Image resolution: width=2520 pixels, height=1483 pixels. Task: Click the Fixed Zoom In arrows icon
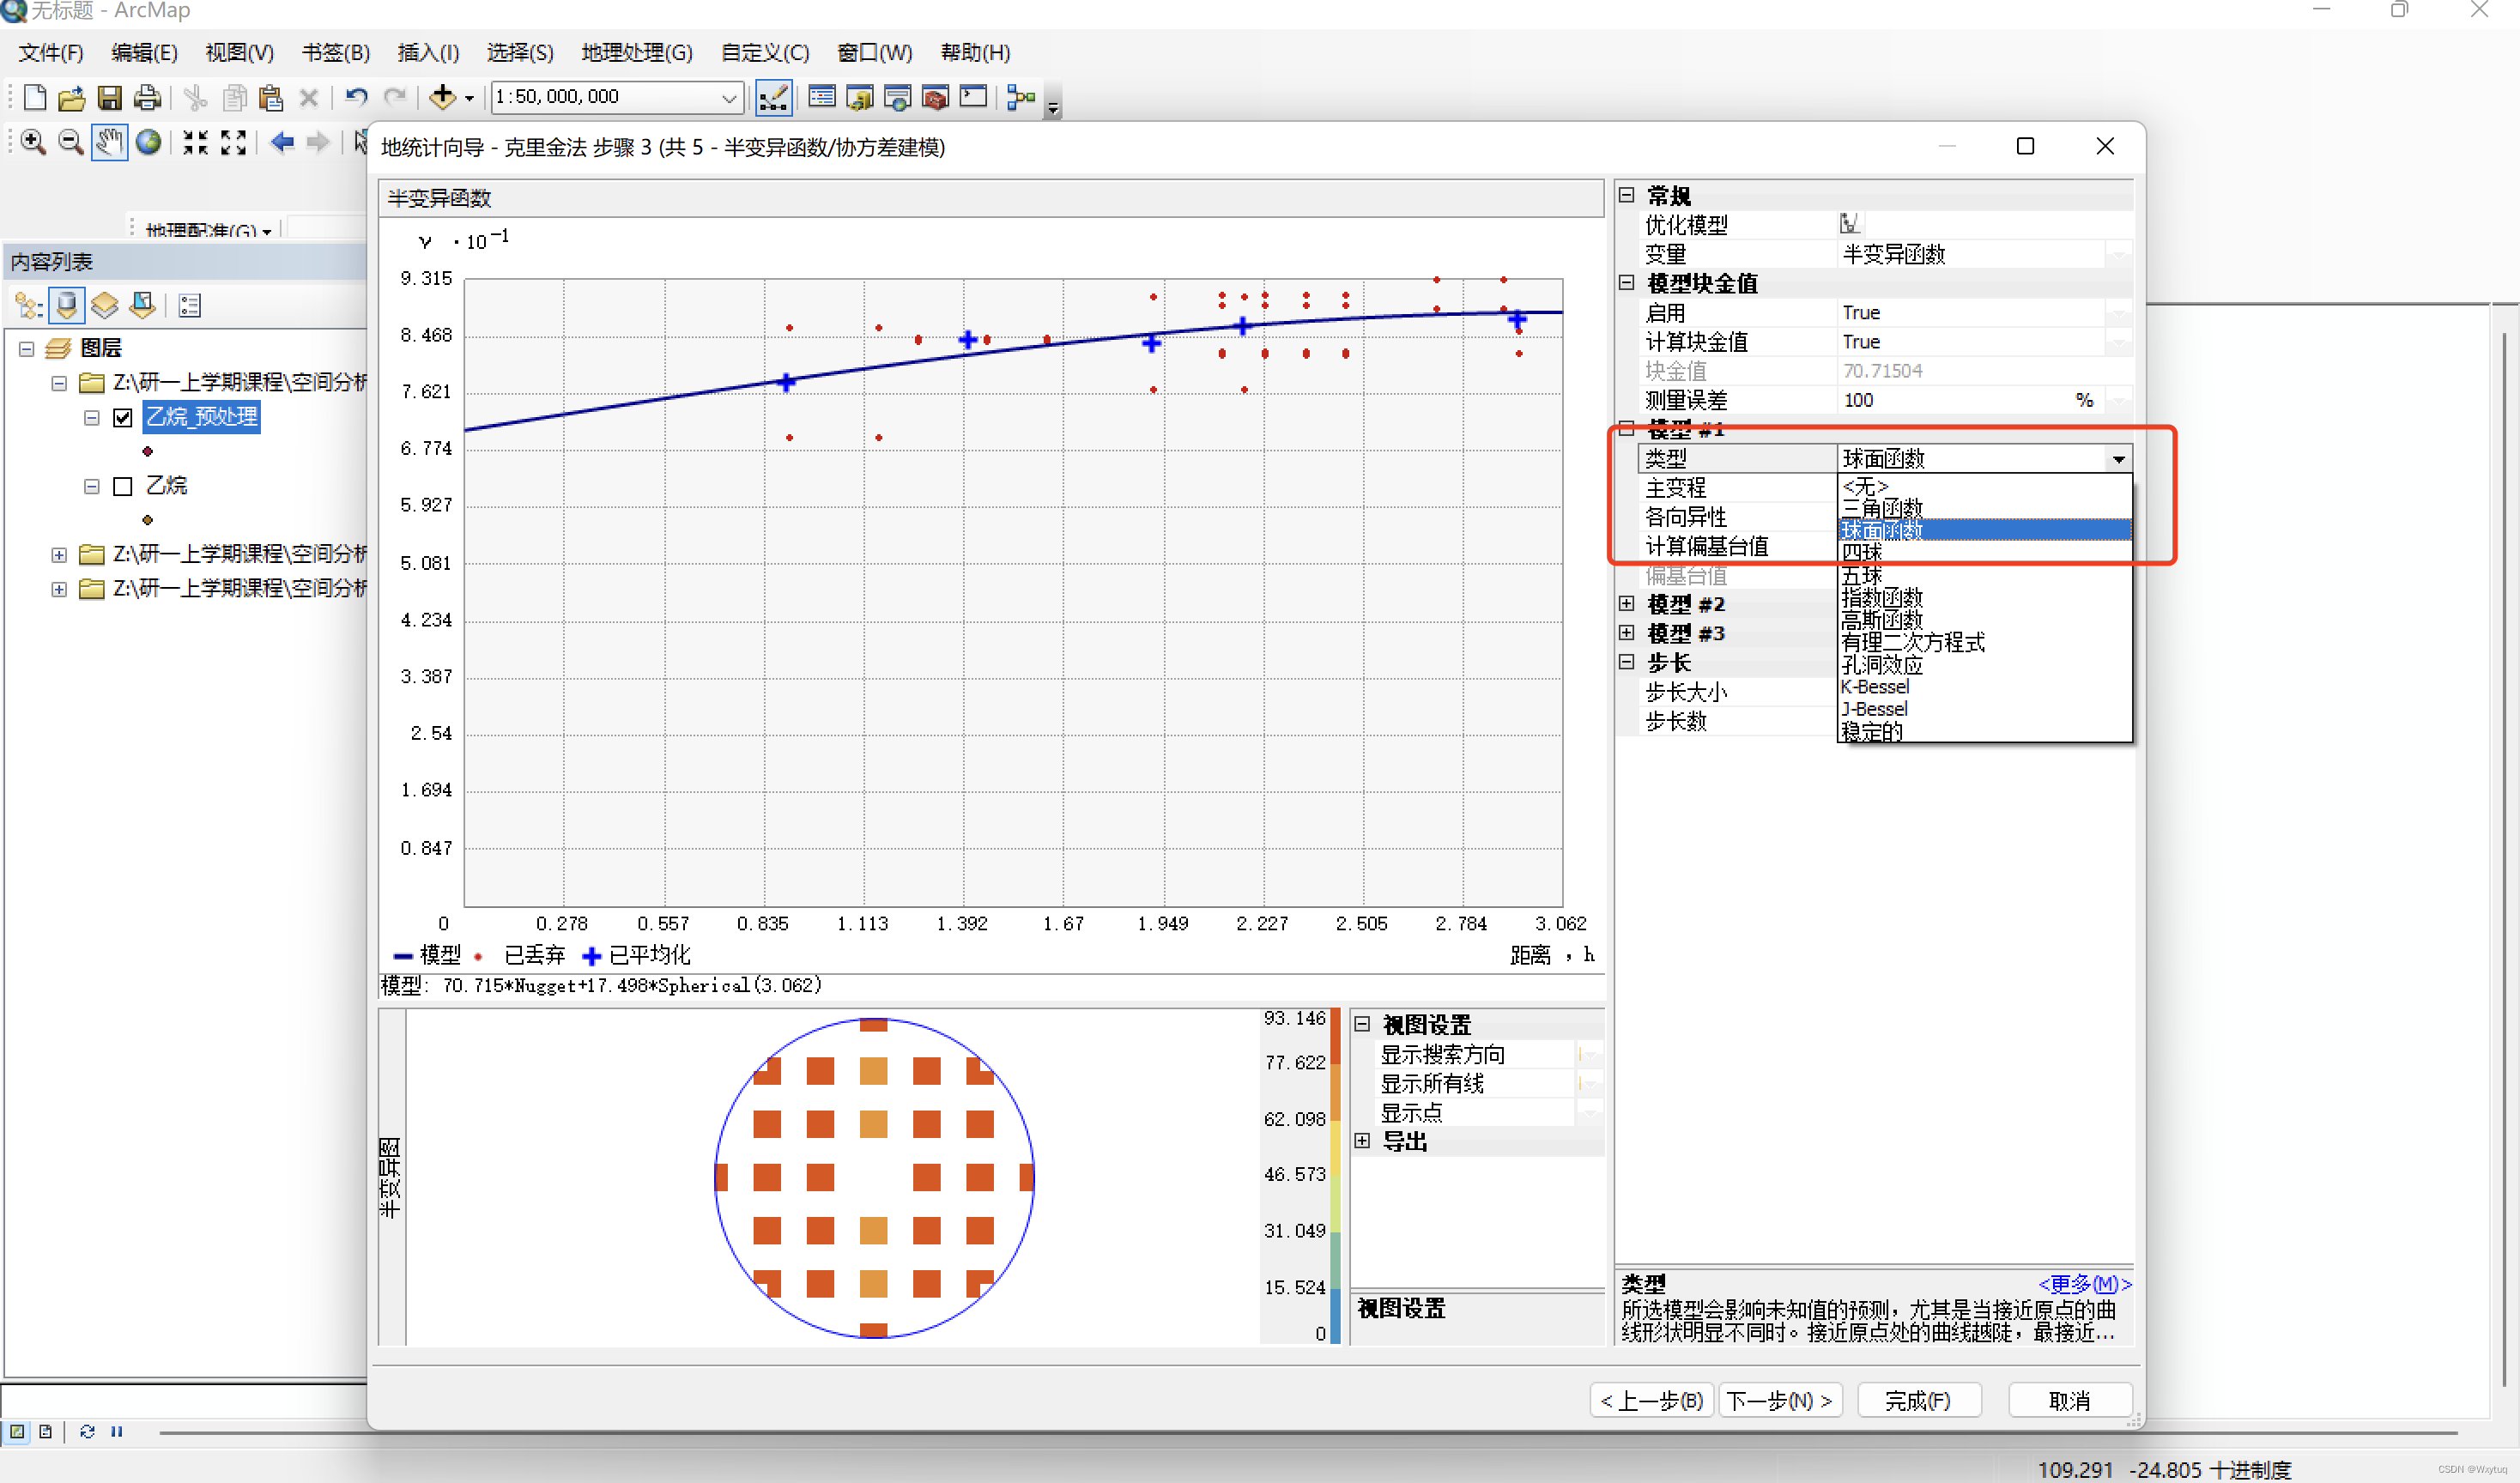click(195, 142)
